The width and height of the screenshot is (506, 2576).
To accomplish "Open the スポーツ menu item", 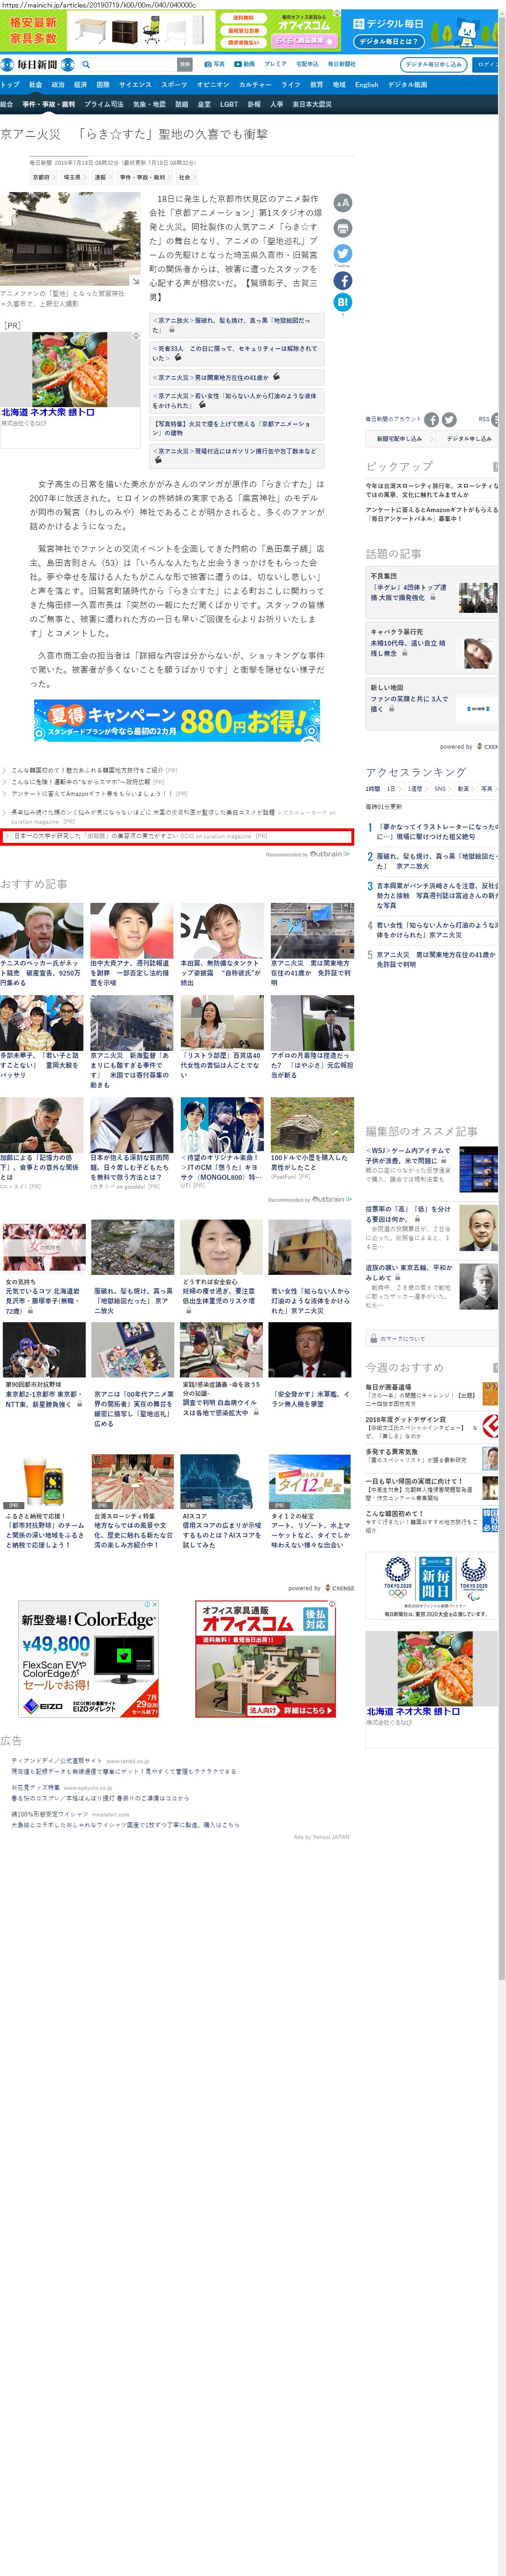I will [x=174, y=85].
